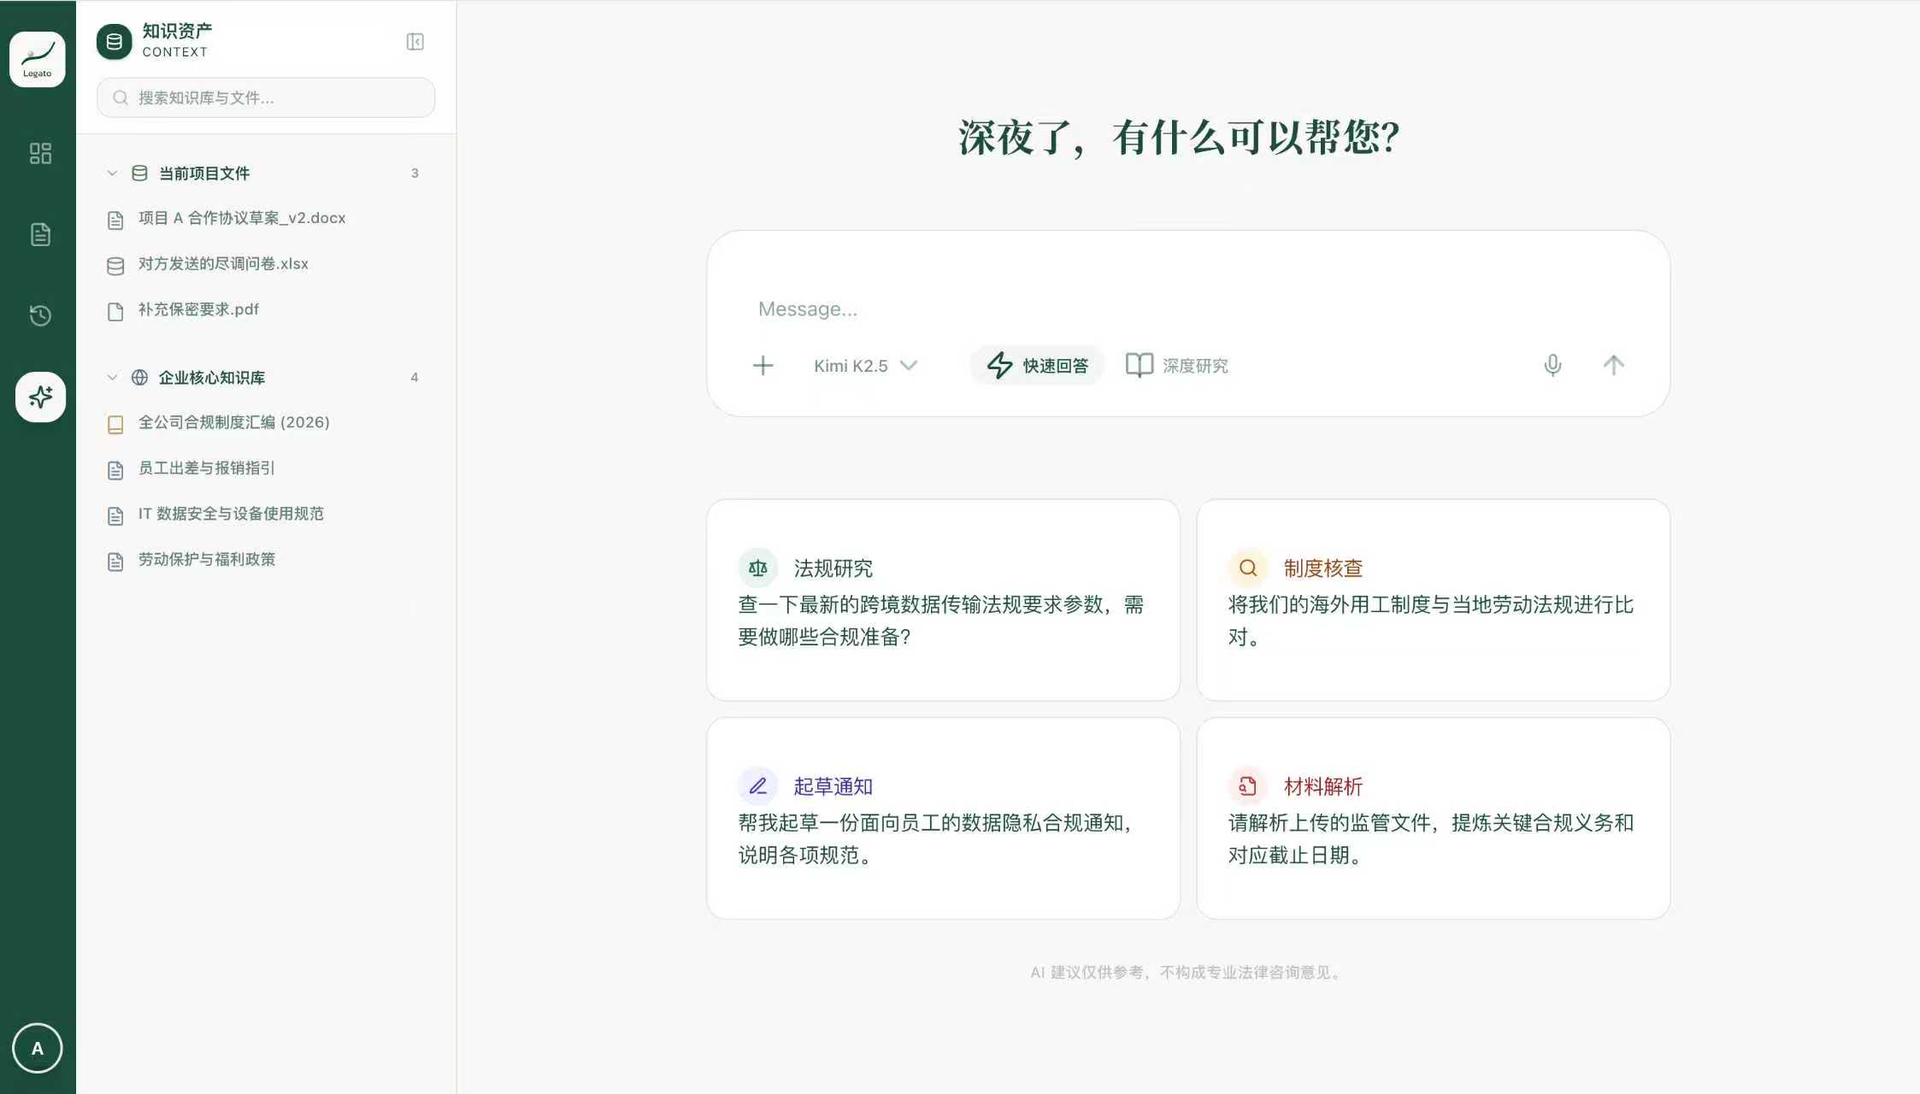
Task: Focus the Message input field
Action: (1188, 309)
